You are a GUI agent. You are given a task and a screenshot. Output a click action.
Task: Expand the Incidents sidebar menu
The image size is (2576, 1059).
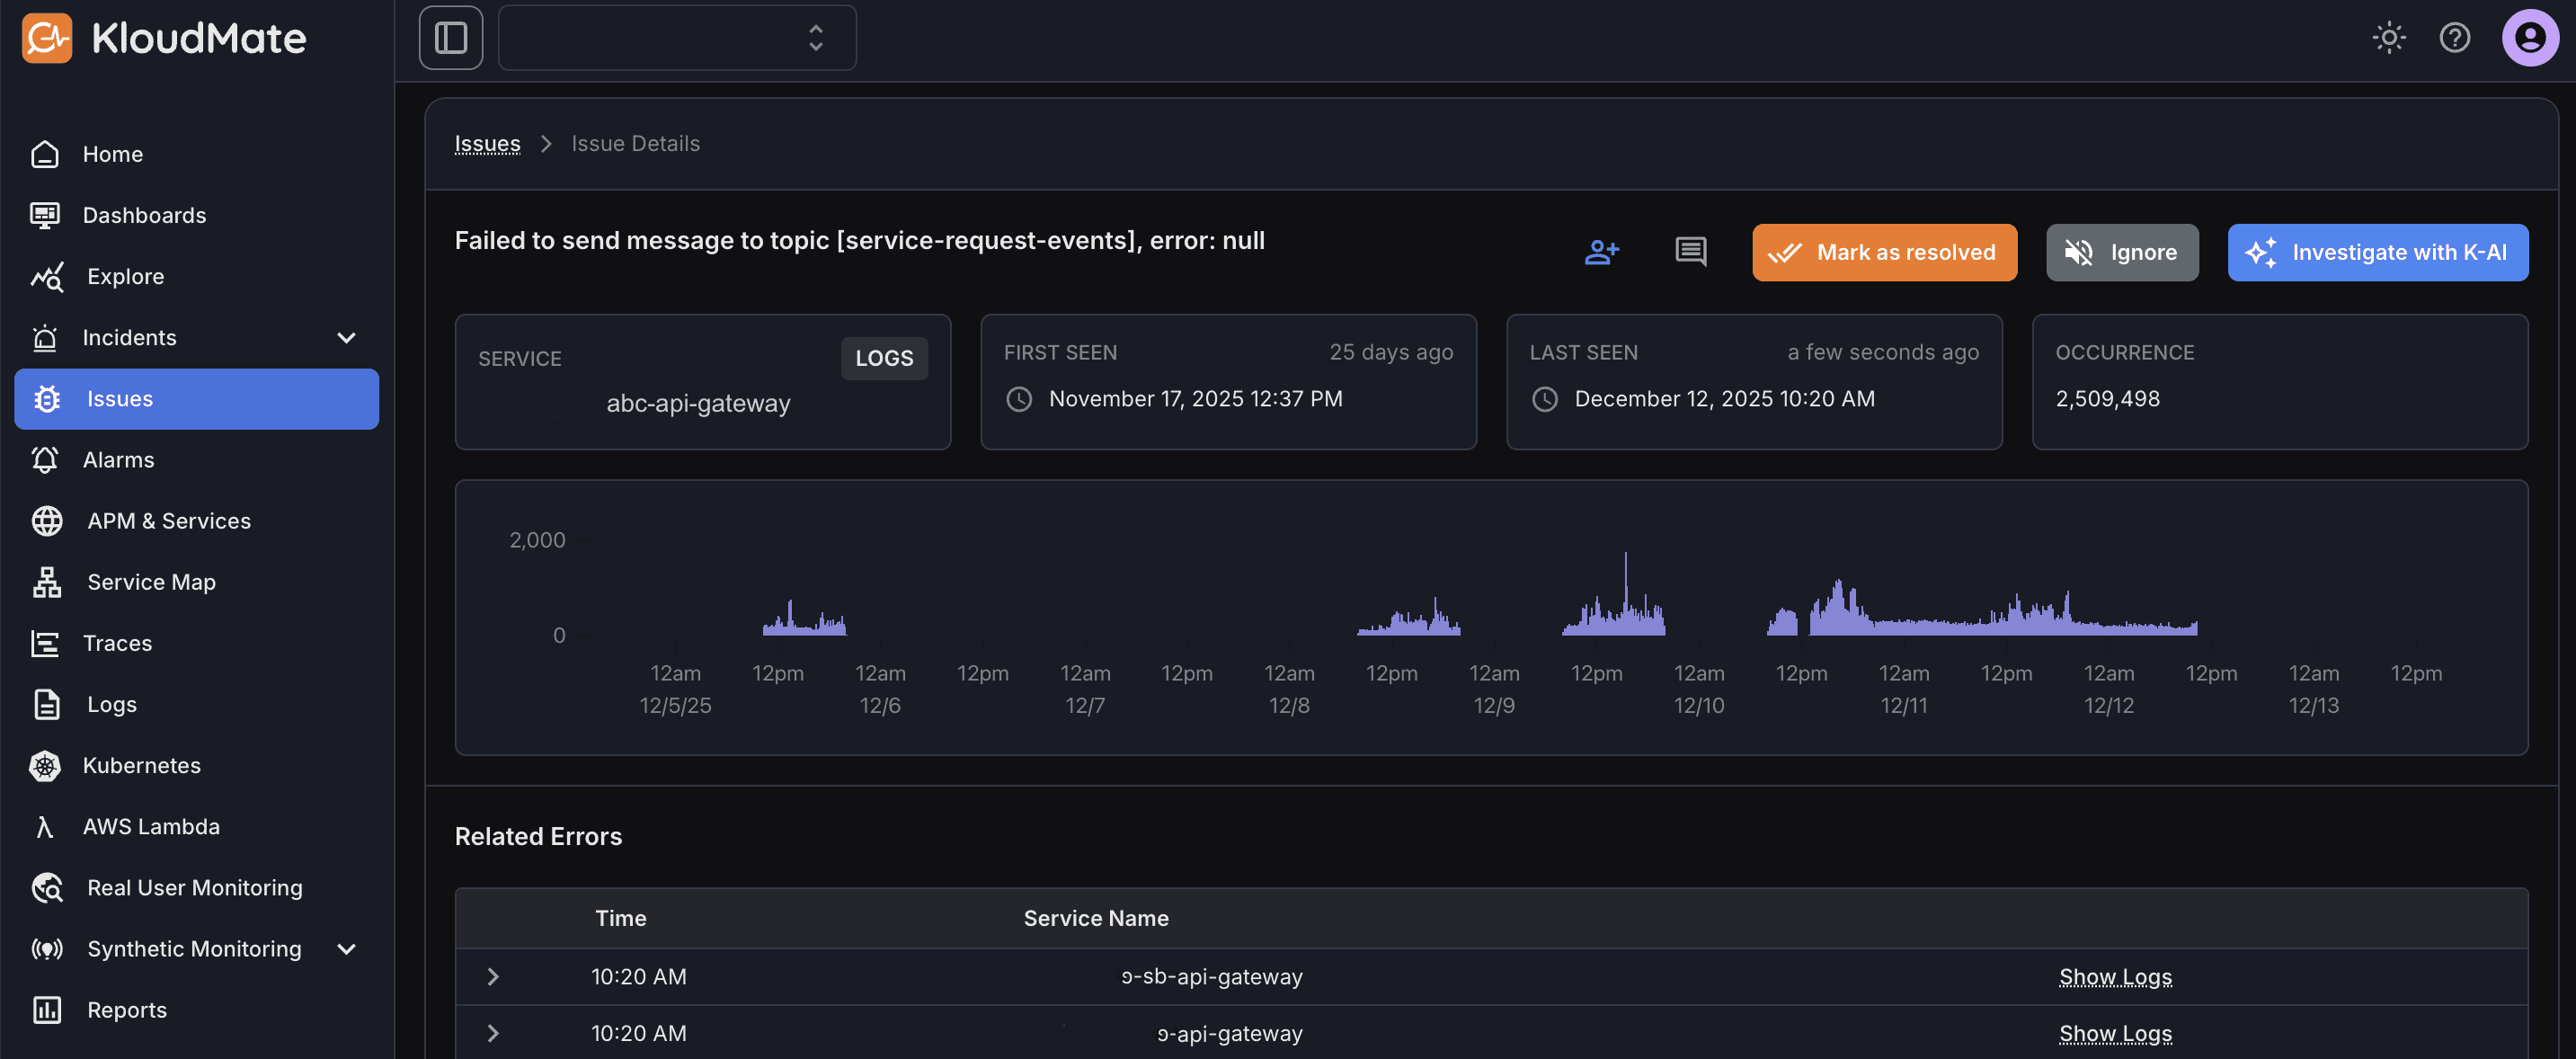point(346,338)
